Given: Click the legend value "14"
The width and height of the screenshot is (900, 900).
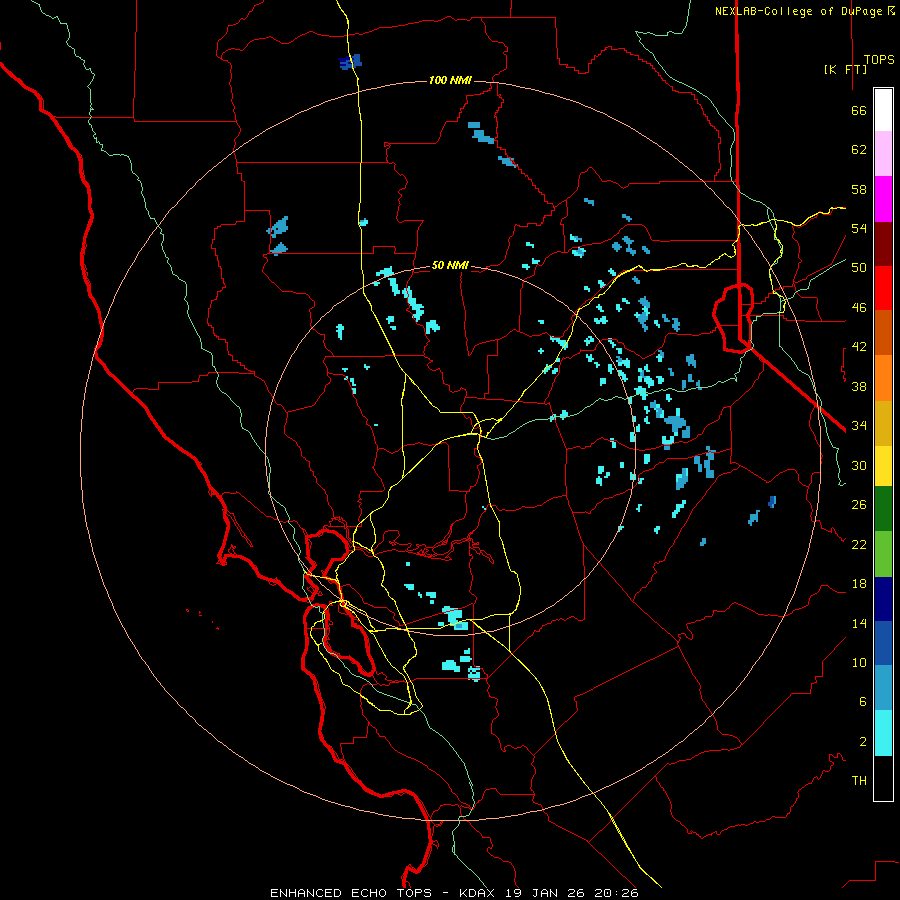Looking at the screenshot, I should pyautogui.click(x=859, y=624).
